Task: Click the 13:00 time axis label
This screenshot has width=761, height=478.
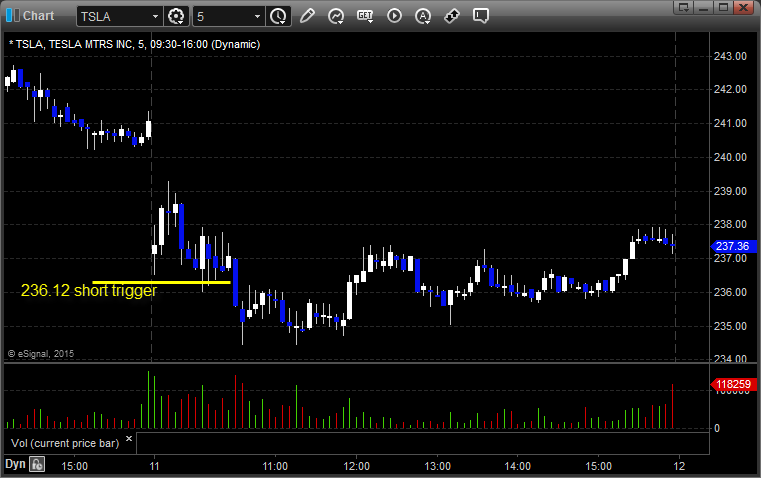Action: (438, 466)
